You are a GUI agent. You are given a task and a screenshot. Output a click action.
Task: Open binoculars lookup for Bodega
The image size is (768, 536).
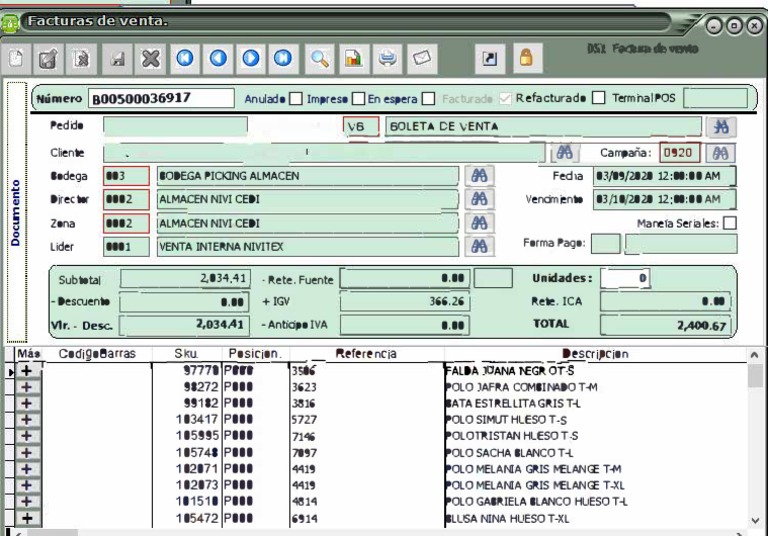click(x=479, y=176)
